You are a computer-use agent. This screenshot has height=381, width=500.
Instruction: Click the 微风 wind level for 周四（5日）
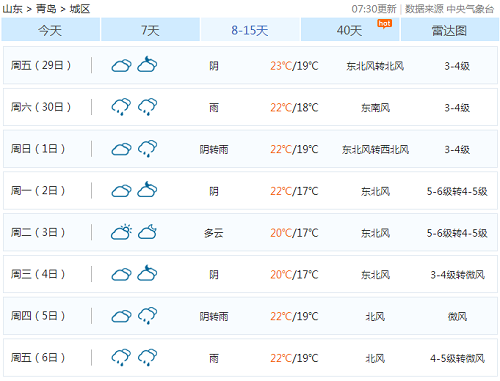point(457,316)
